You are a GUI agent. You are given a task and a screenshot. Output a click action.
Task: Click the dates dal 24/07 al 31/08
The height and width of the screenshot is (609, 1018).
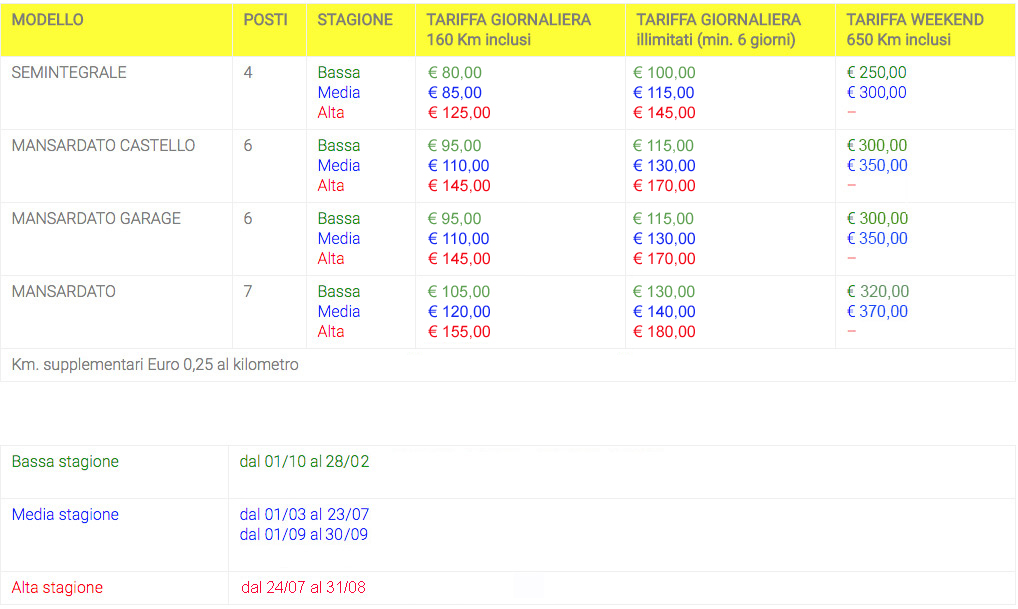point(303,588)
